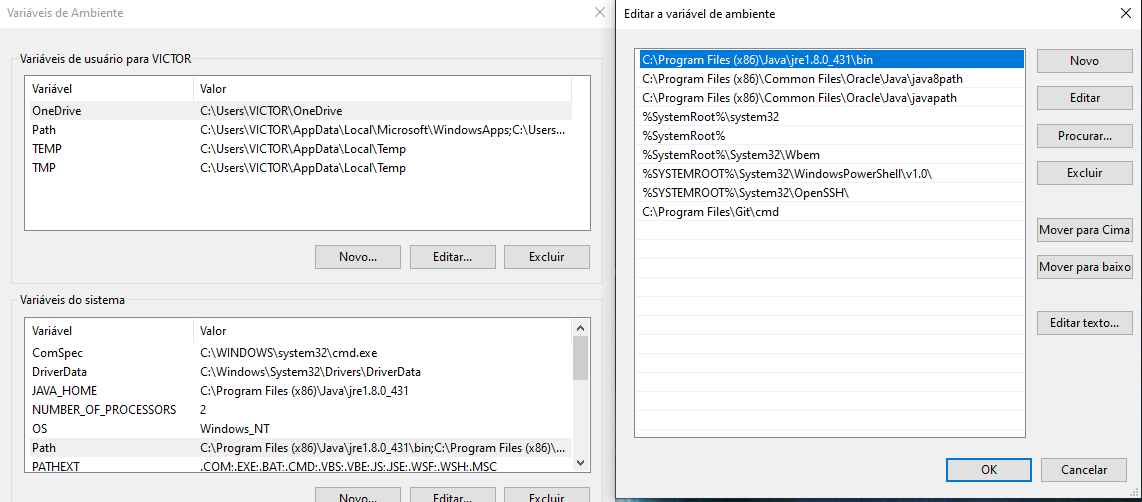Select OS row in system variables
Screen dimensions: 1142x502
pyautogui.click(x=299, y=428)
